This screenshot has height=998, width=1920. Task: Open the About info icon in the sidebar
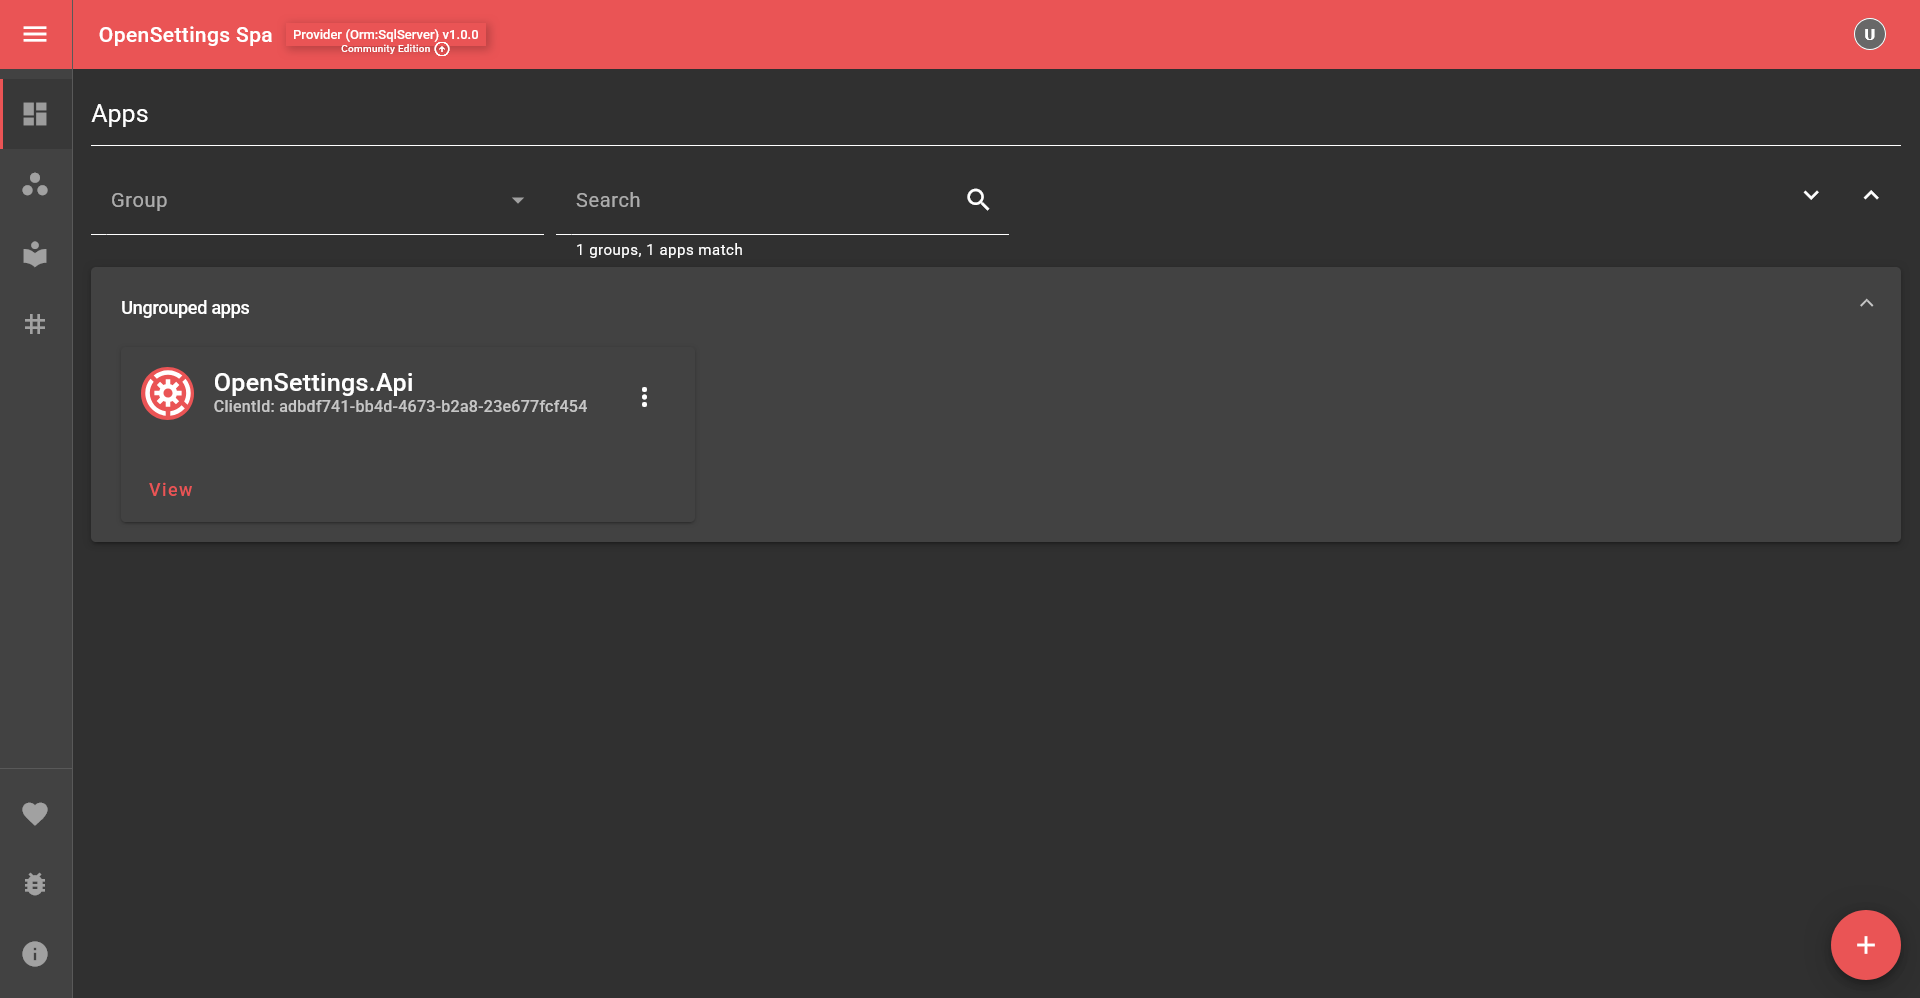(36, 953)
